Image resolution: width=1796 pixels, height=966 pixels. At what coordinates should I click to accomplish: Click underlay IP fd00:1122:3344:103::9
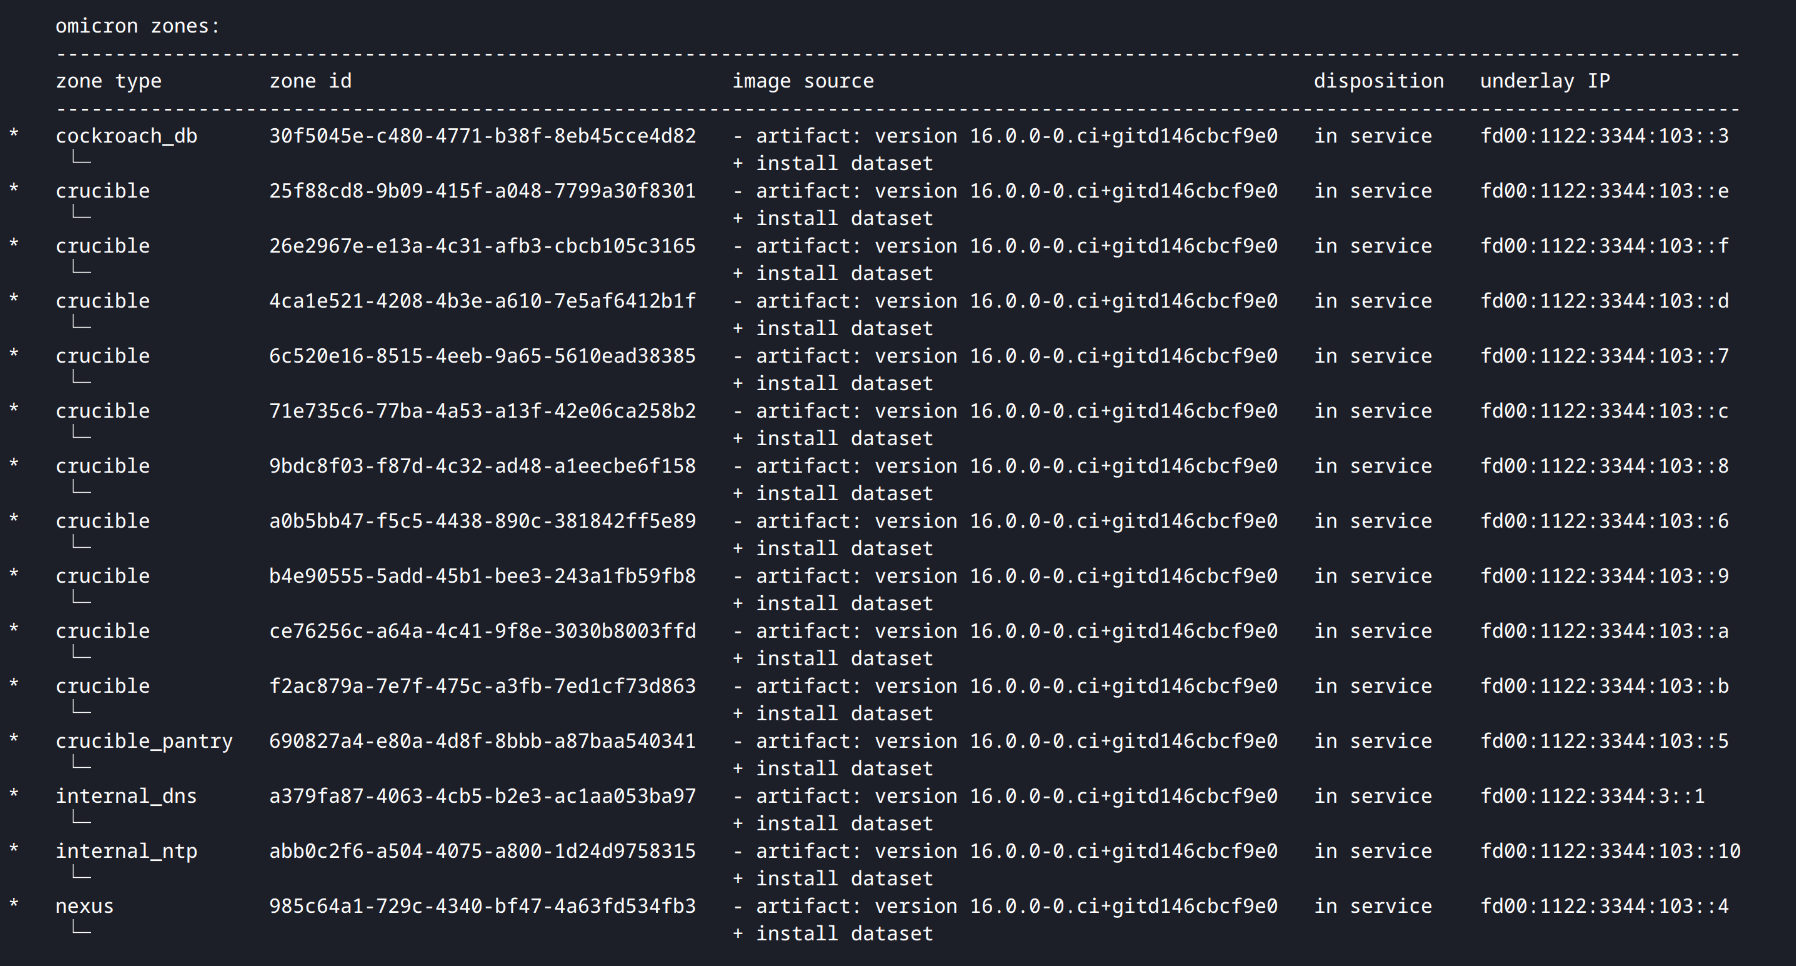(x=1605, y=576)
